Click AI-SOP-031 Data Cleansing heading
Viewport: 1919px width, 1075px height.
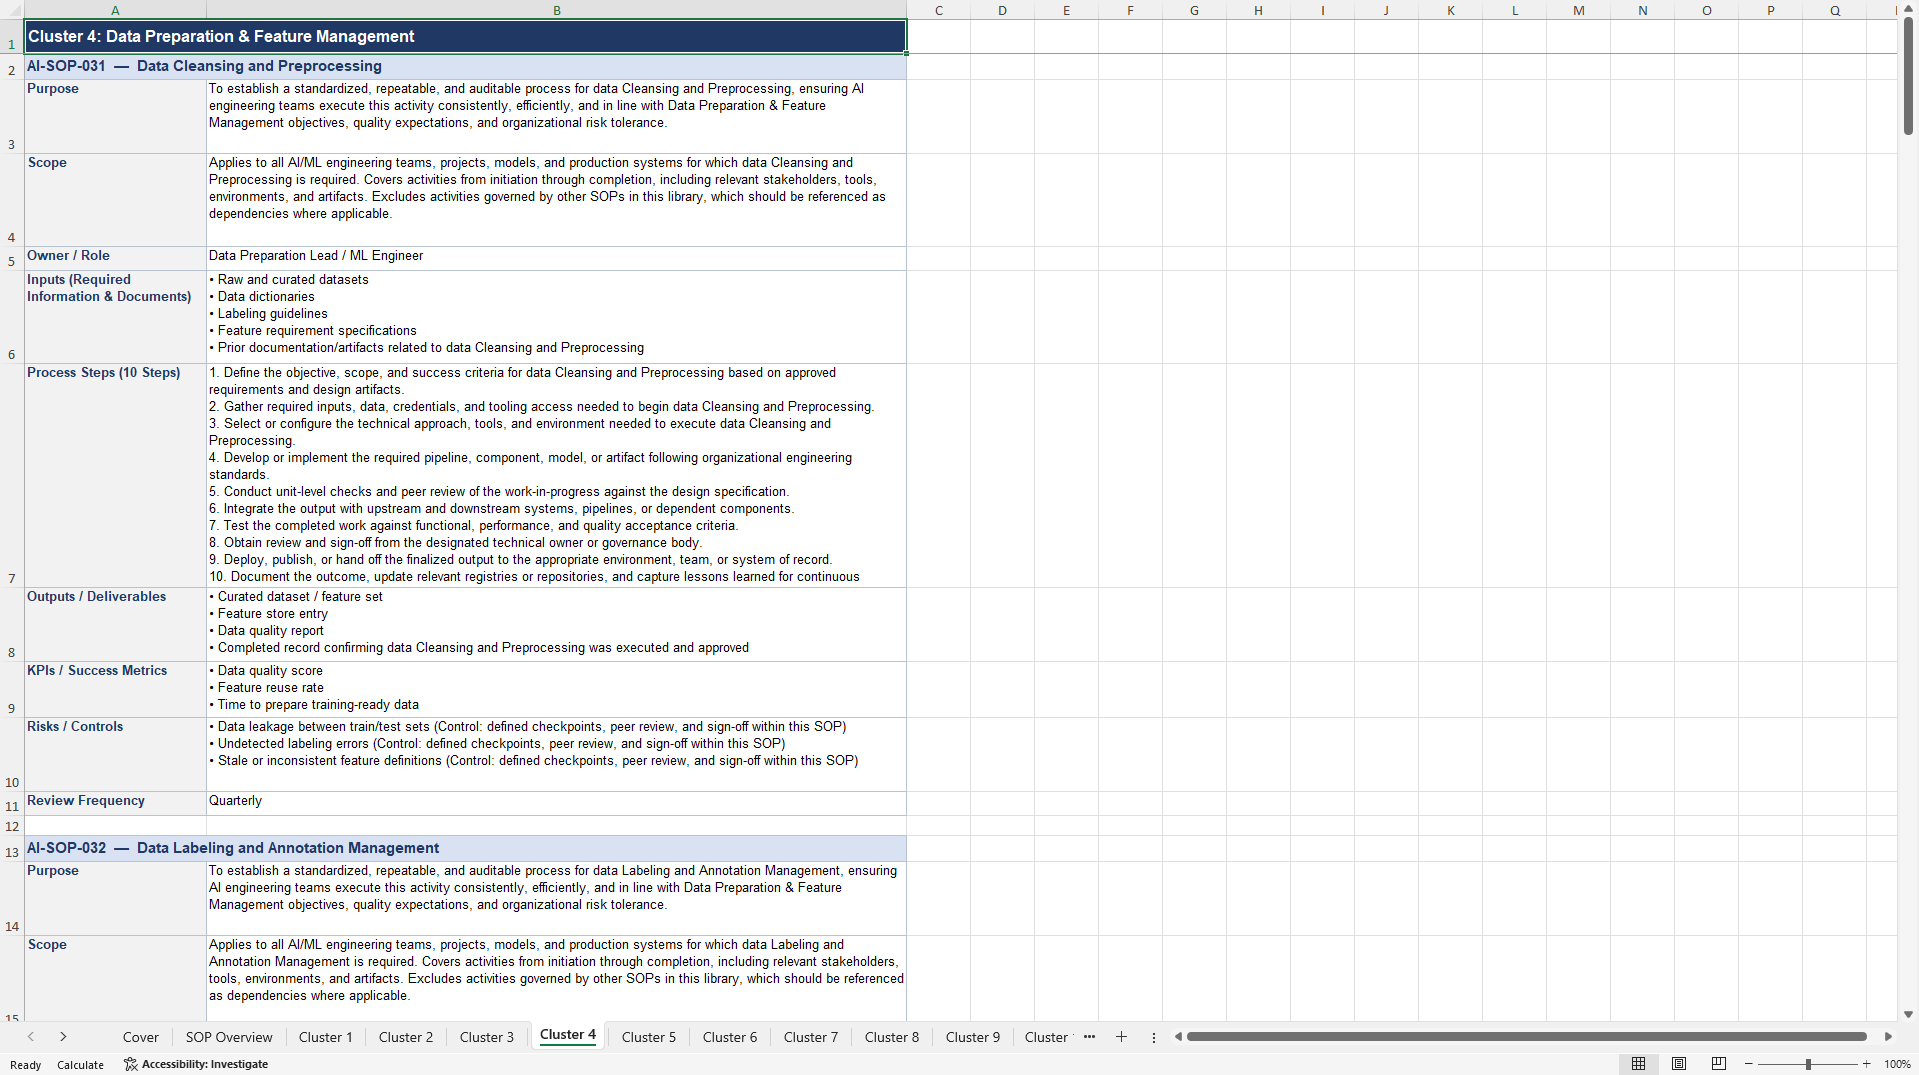pyautogui.click(x=465, y=66)
